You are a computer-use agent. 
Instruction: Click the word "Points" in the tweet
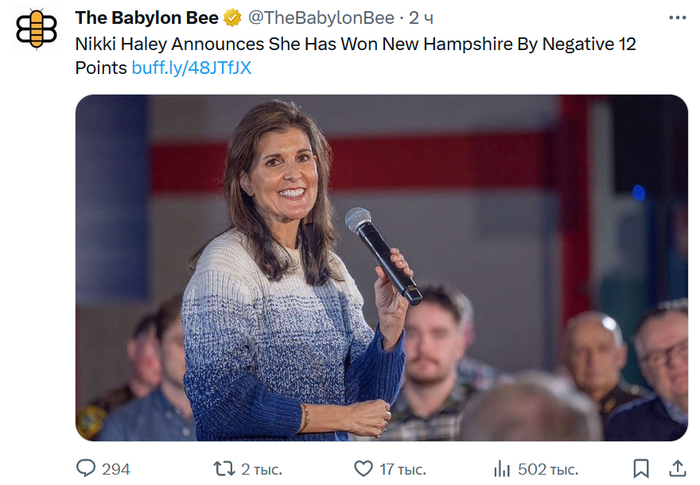pyautogui.click(x=101, y=68)
